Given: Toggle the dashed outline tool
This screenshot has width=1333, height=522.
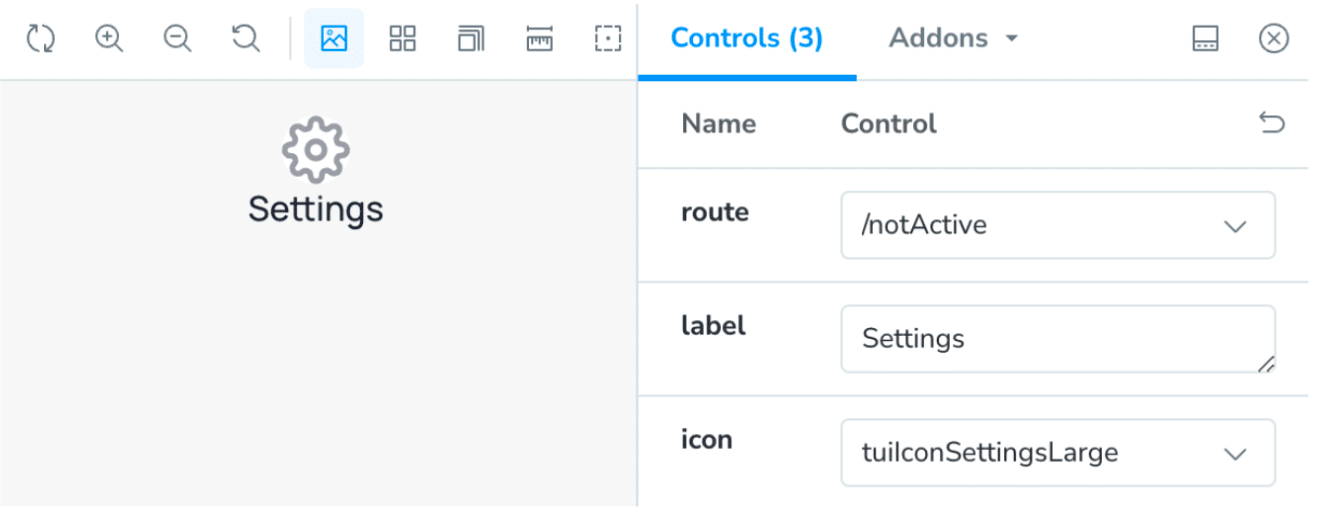Looking at the screenshot, I should 607,39.
